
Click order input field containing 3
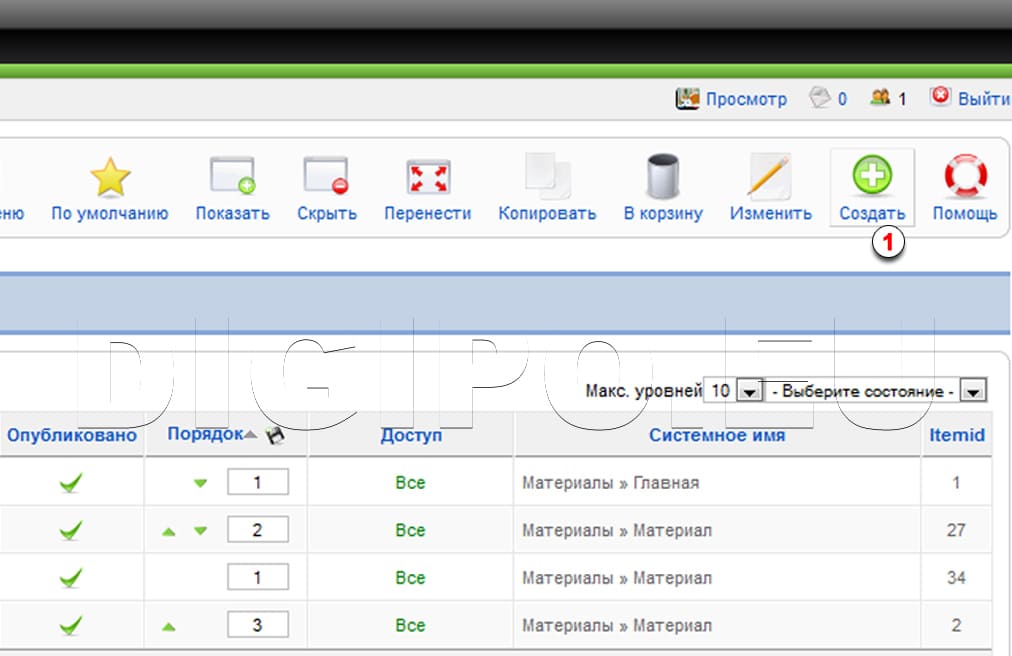[x=257, y=626]
